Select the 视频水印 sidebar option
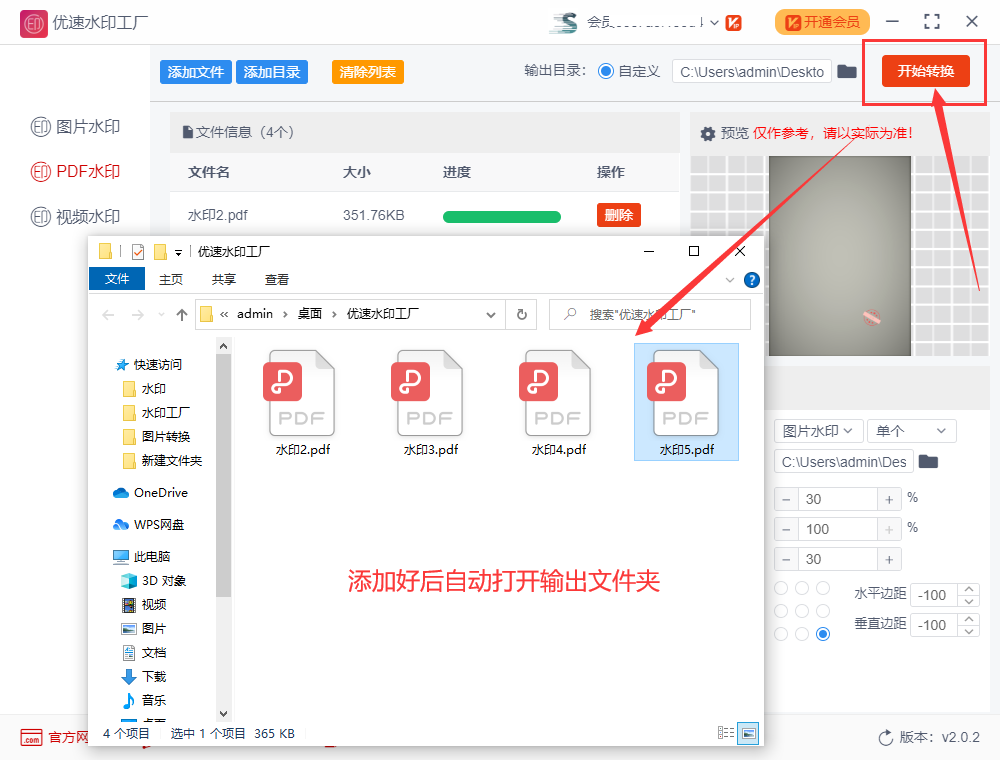Image resolution: width=1000 pixels, height=760 pixels. tap(75, 216)
